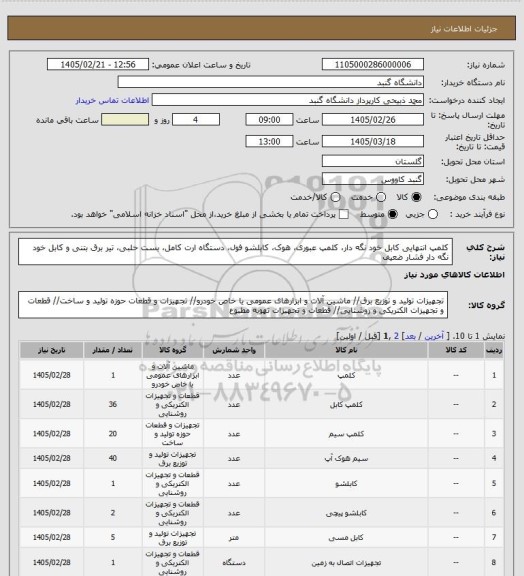
Task: Choose the متوسط purchase type radio
Action: [x=393, y=214]
